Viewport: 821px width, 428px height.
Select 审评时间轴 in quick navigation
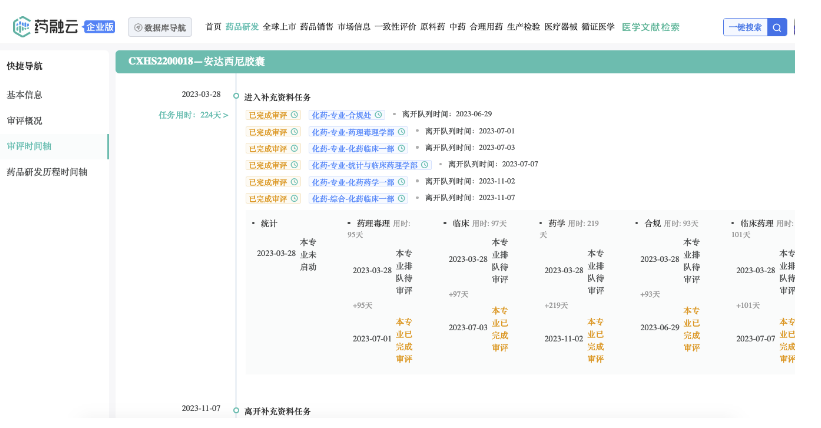[29, 146]
